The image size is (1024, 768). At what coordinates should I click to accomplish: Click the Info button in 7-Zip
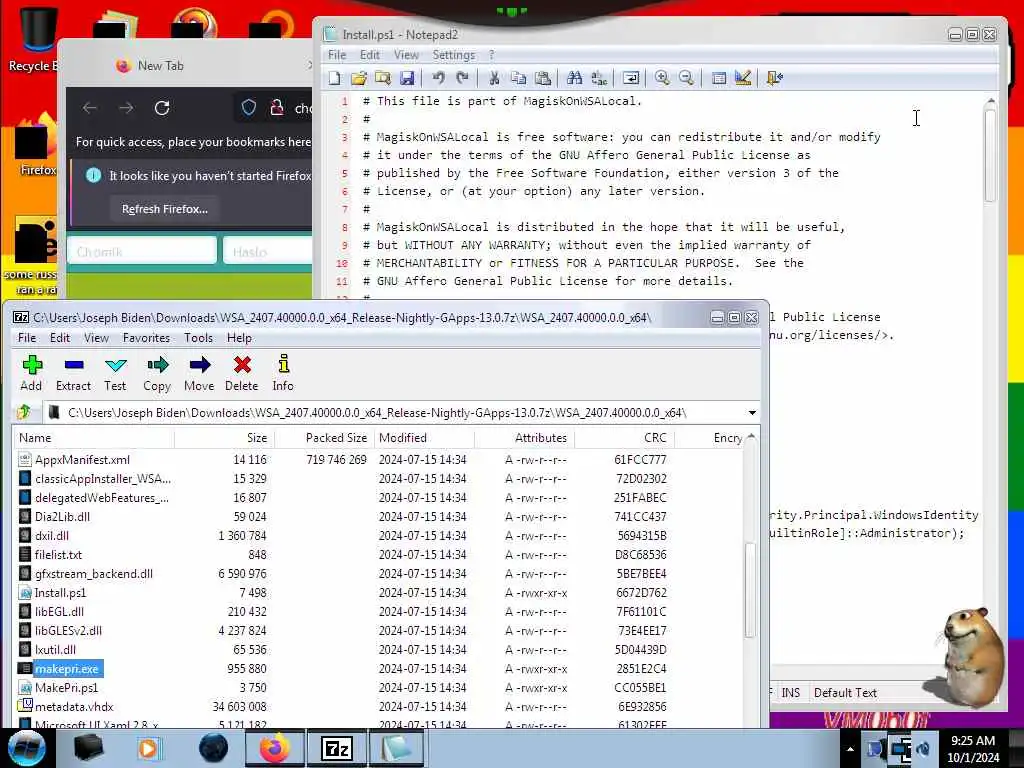[283, 374]
